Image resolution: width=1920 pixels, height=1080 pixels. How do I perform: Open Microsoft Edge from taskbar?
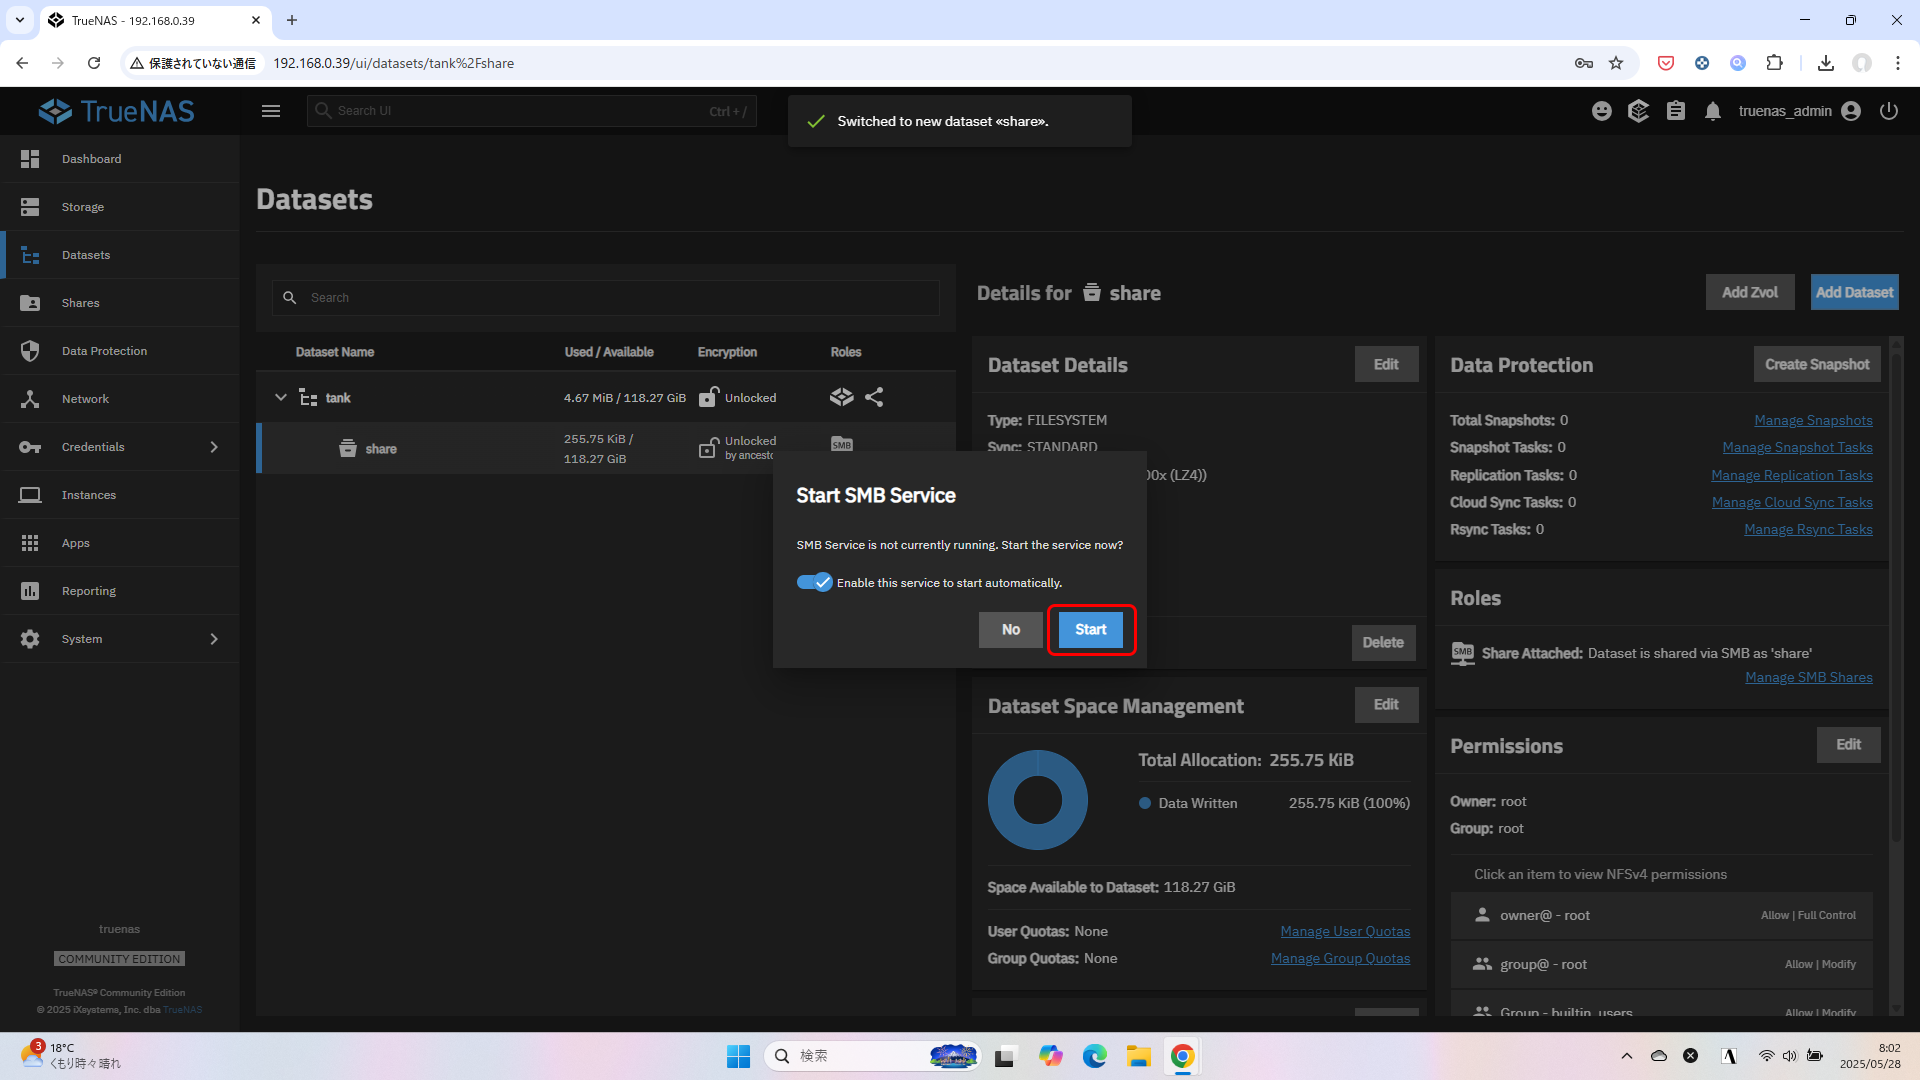(1094, 1056)
